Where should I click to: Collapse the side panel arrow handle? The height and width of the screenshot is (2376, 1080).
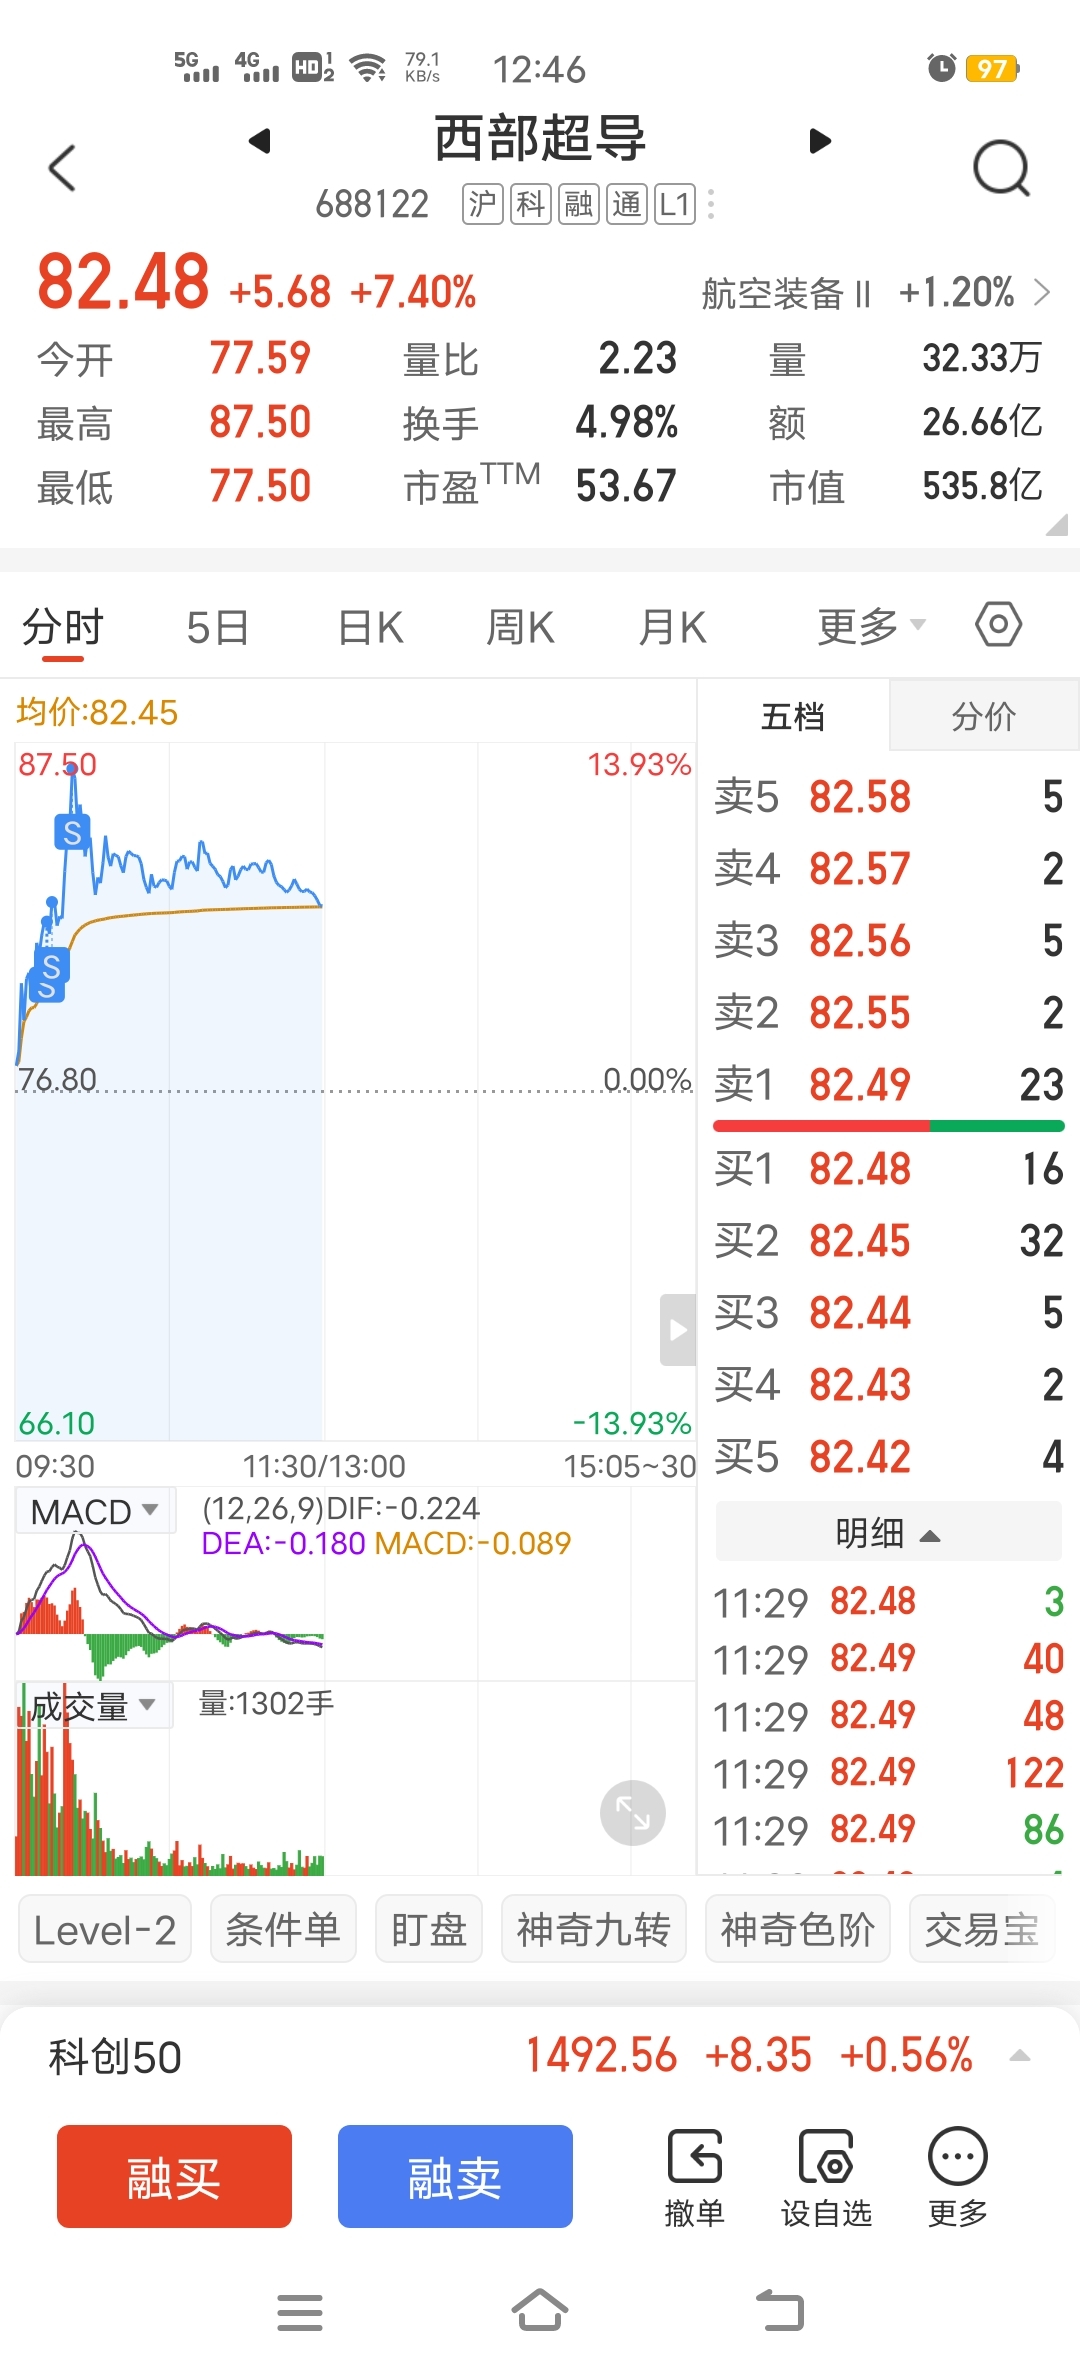678,1330
